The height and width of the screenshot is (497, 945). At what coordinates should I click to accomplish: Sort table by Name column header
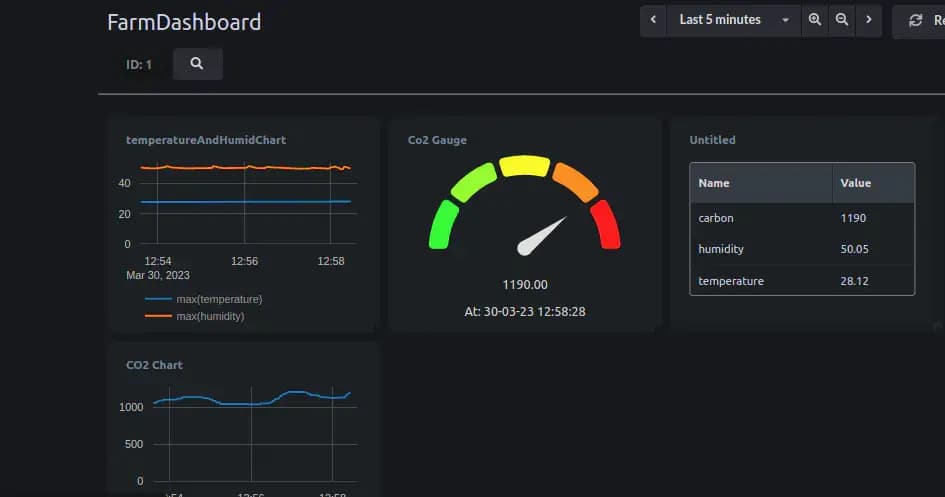pos(714,183)
